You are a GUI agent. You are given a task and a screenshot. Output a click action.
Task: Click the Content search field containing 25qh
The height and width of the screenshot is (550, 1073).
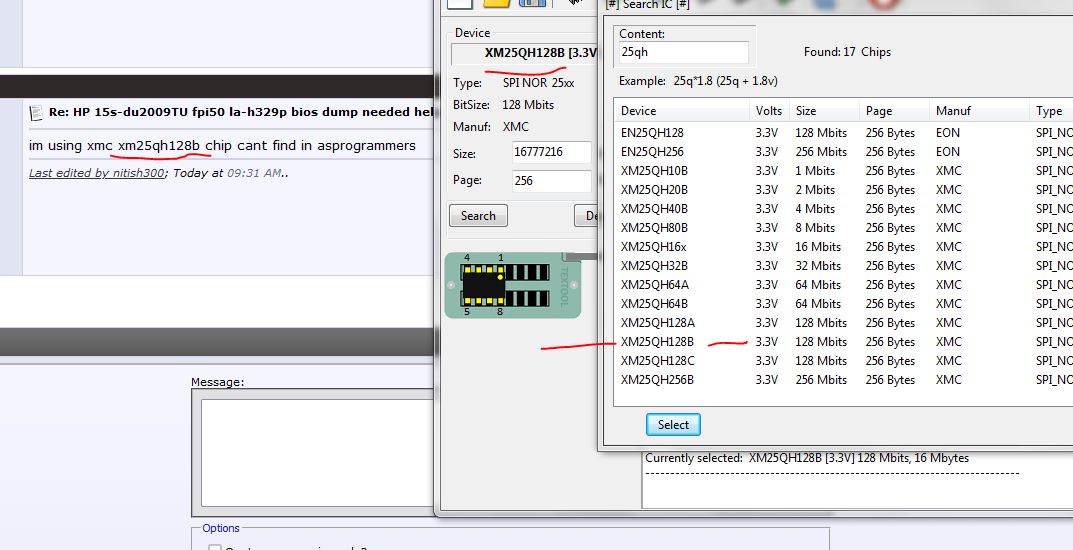(x=683, y=52)
